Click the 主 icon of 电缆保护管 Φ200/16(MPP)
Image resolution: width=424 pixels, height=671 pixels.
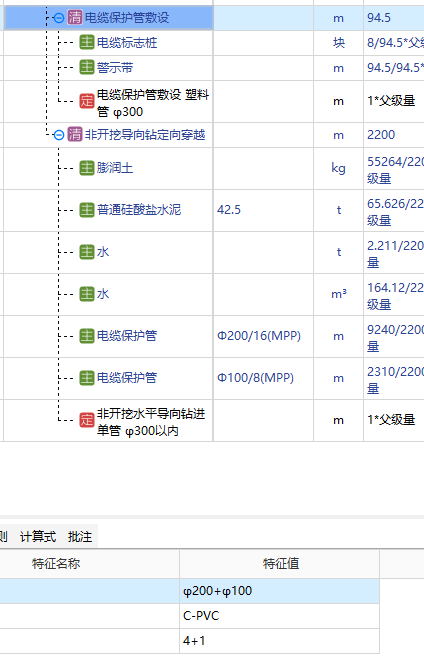coord(87,336)
